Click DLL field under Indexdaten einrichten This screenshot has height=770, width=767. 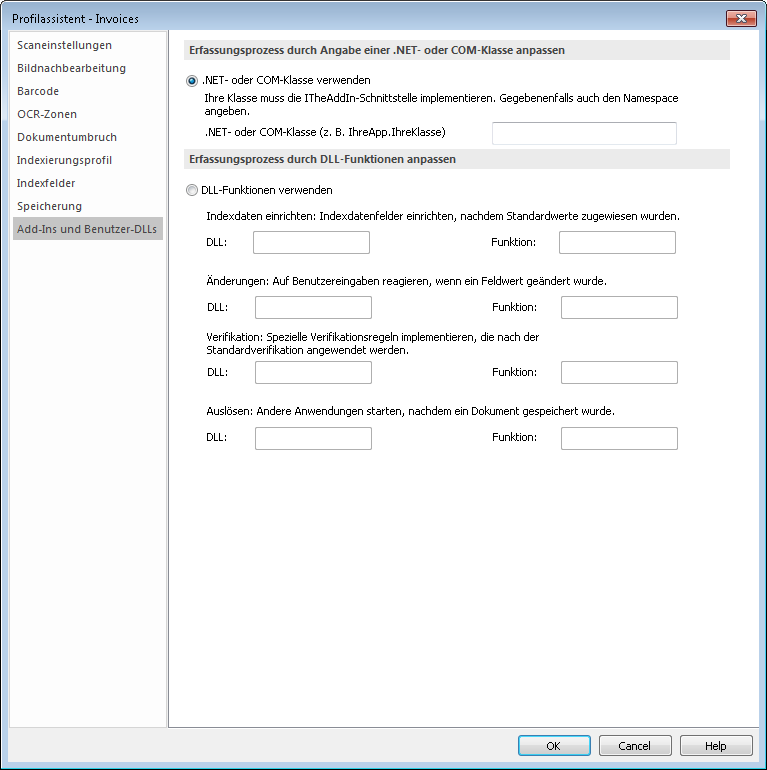(x=311, y=243)
